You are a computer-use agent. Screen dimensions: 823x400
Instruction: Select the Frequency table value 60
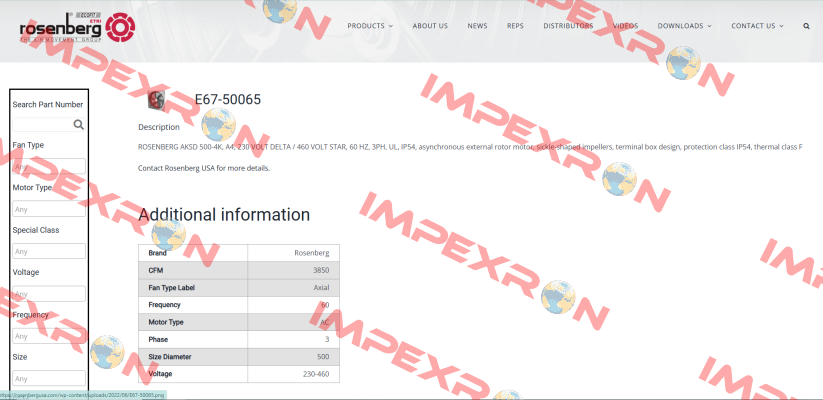(325, 305)
